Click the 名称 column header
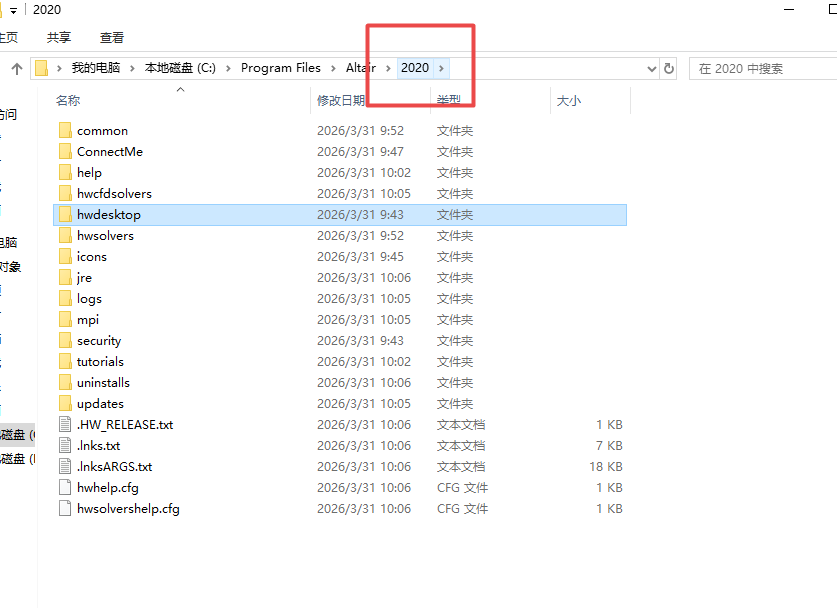This screenshot has height=608, width=837. (68, 101)
